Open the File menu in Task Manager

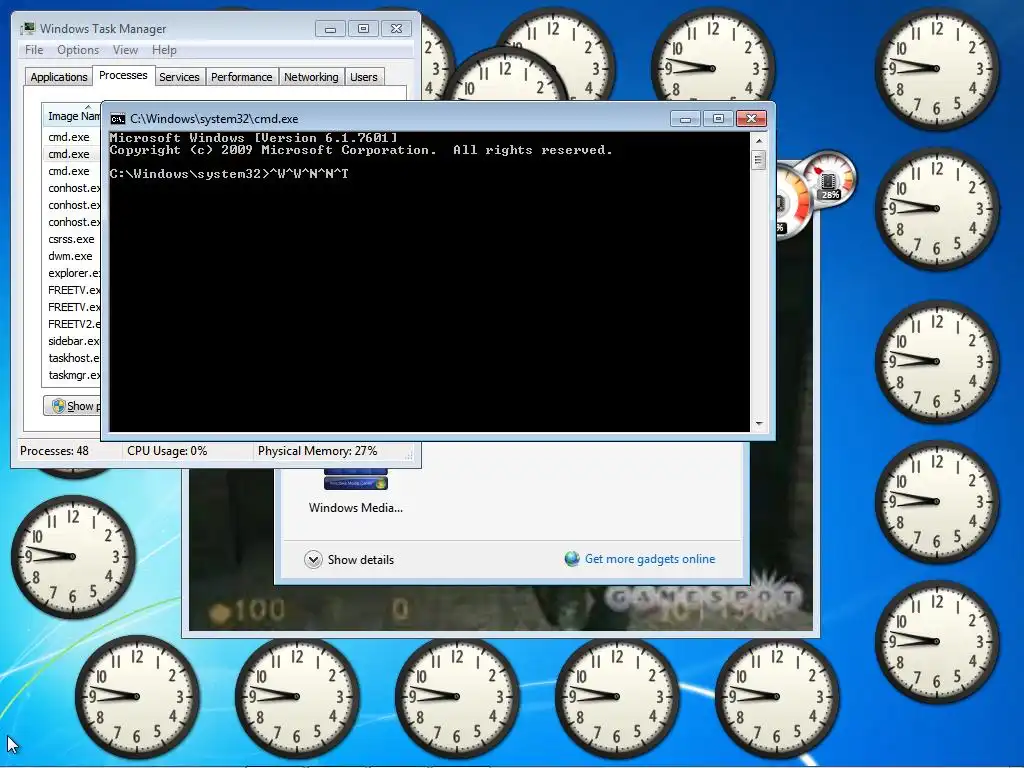34,50
